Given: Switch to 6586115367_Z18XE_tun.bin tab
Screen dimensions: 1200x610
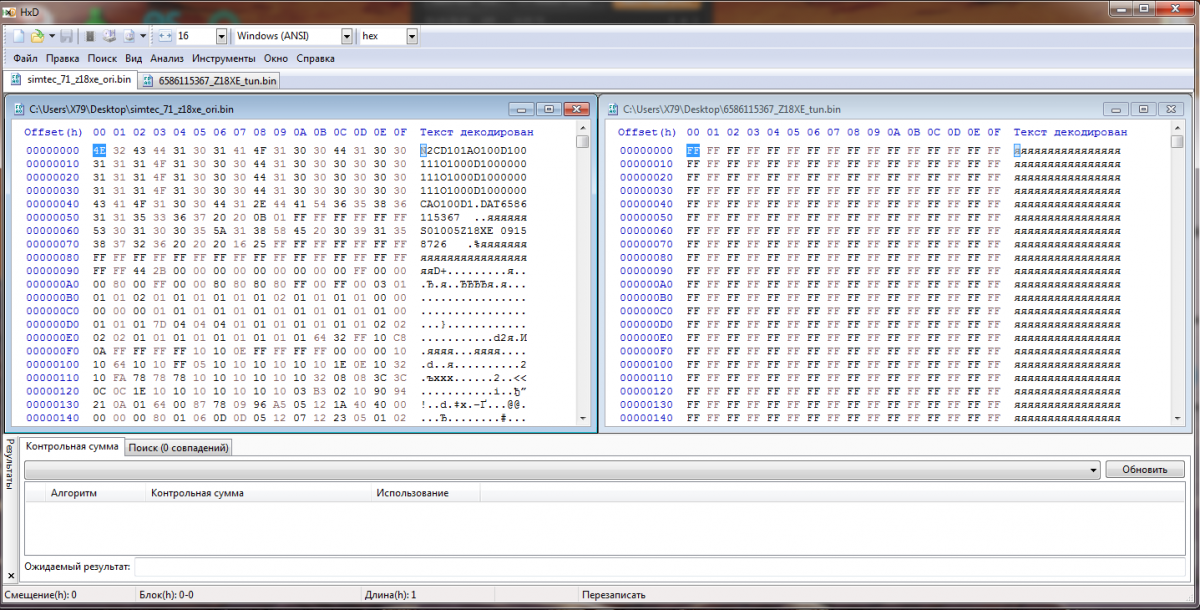Looking at the screenshot, I should [210, 80].
